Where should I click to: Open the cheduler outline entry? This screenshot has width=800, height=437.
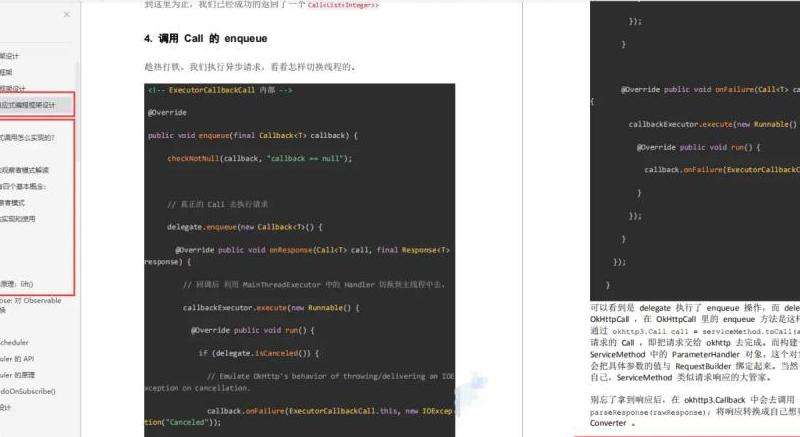coord(15,342)
